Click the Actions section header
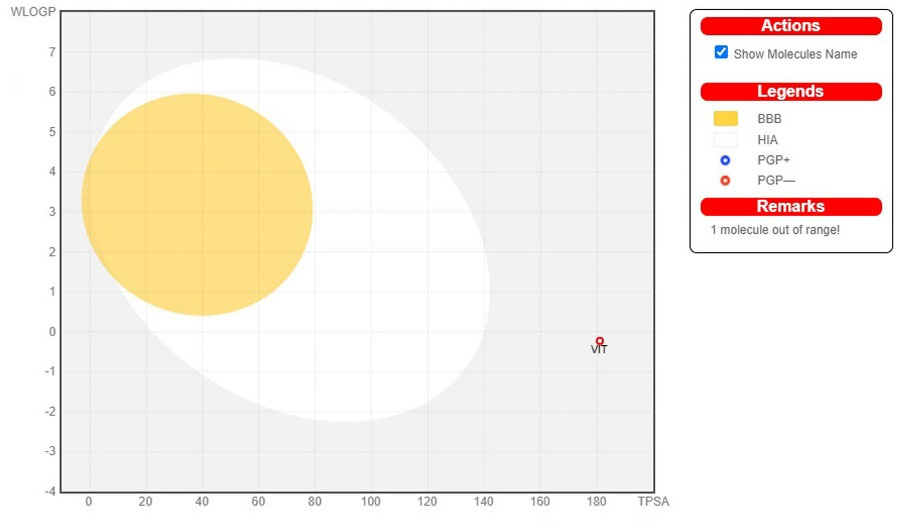This screenshot has width=906, height=531. (x=790, y=26)
